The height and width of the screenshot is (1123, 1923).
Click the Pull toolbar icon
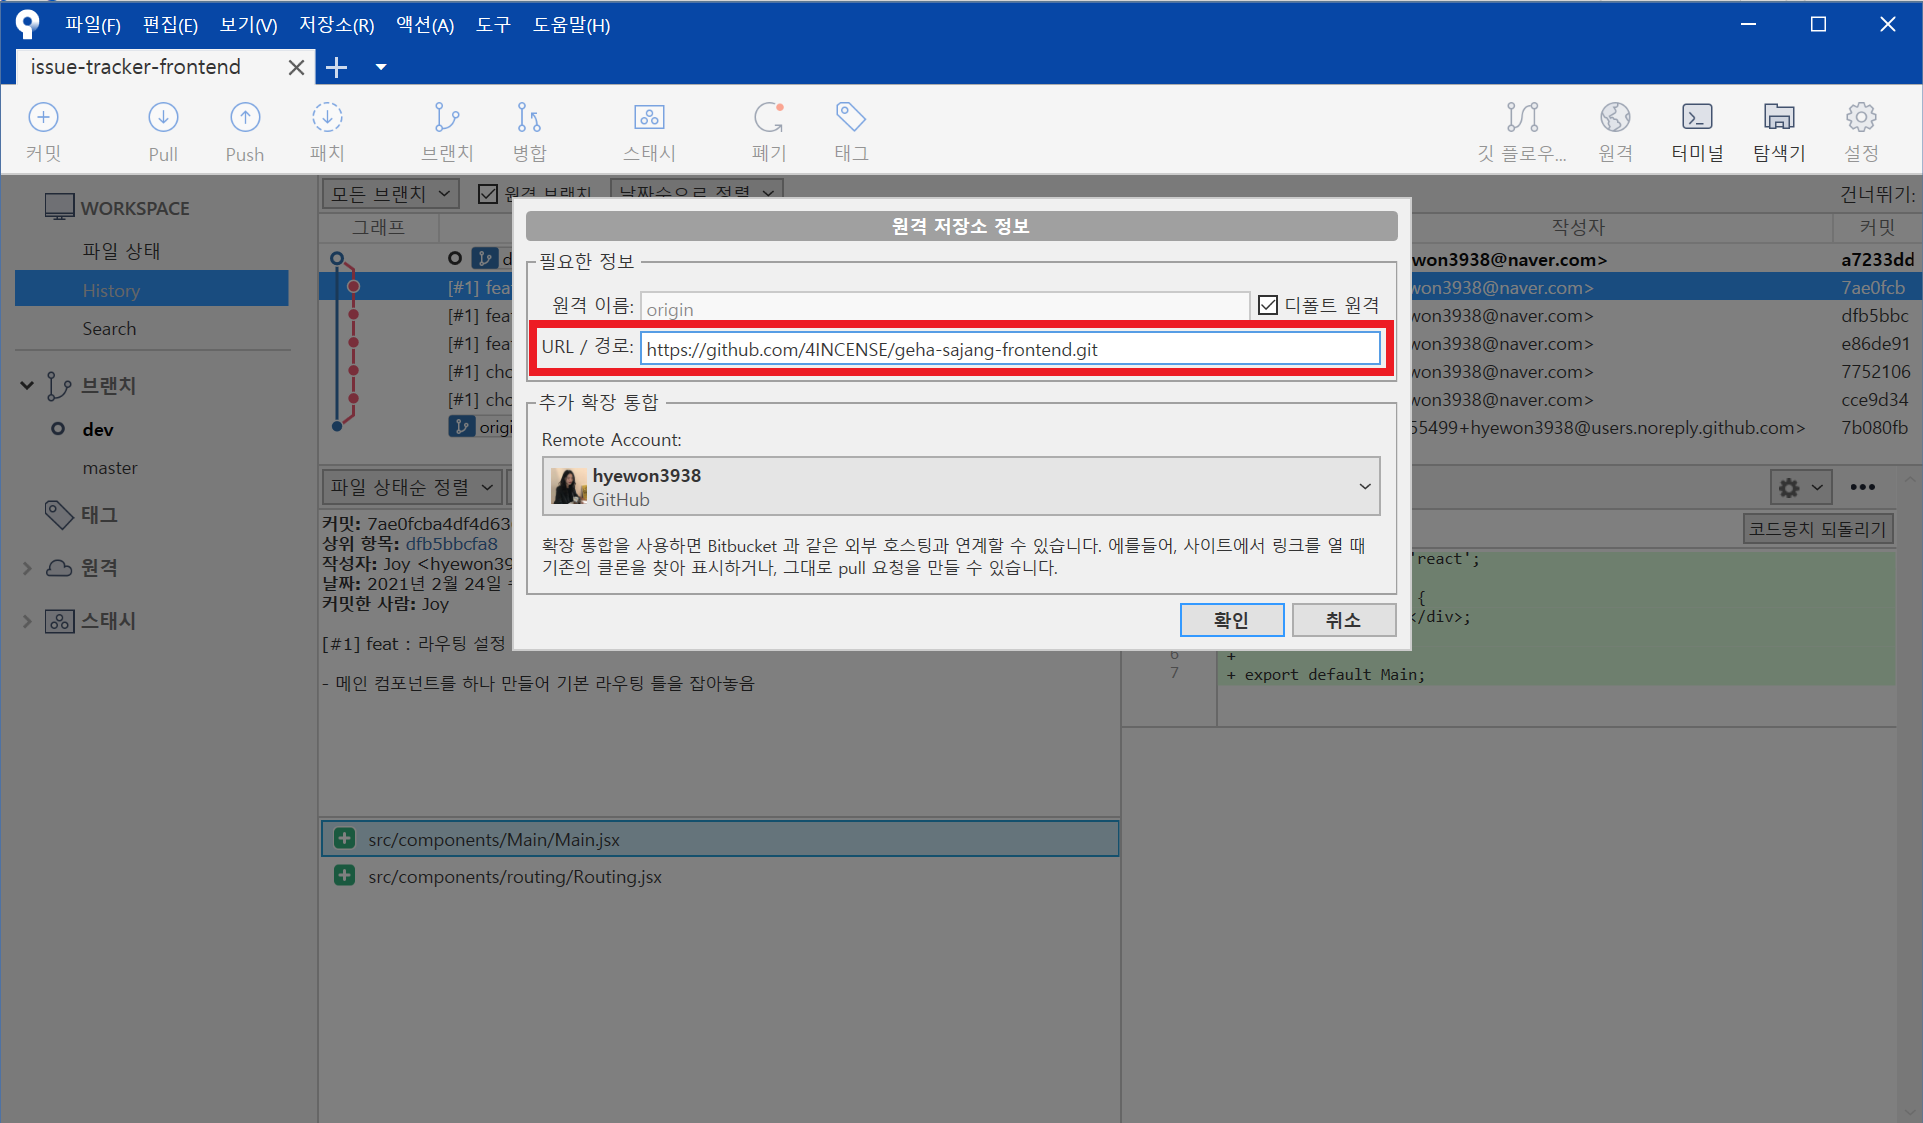[x=163, y=130]
